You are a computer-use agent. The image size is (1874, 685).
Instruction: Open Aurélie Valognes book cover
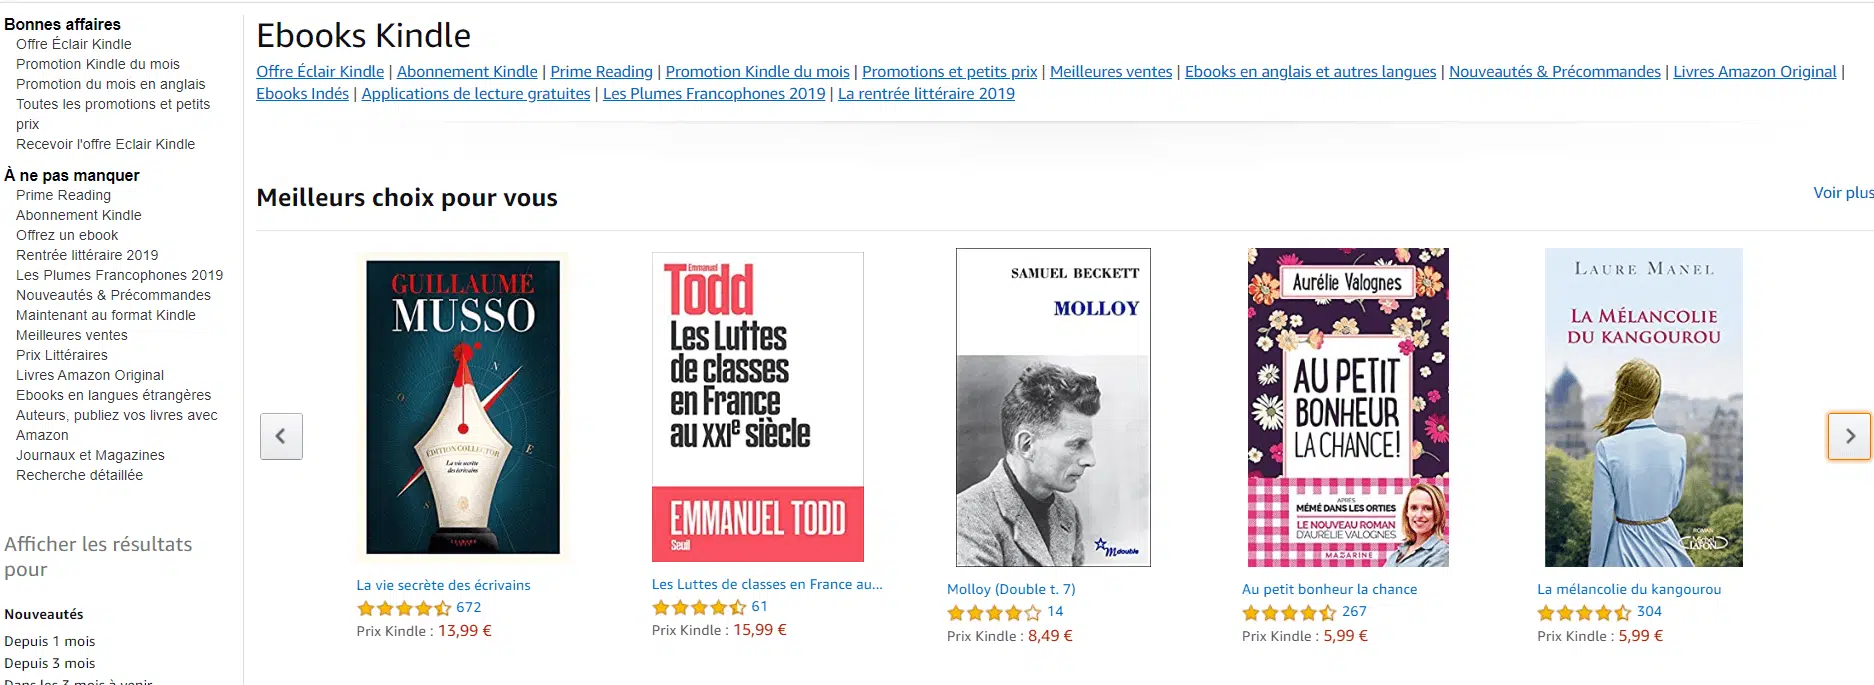[x=1348, y=407]
